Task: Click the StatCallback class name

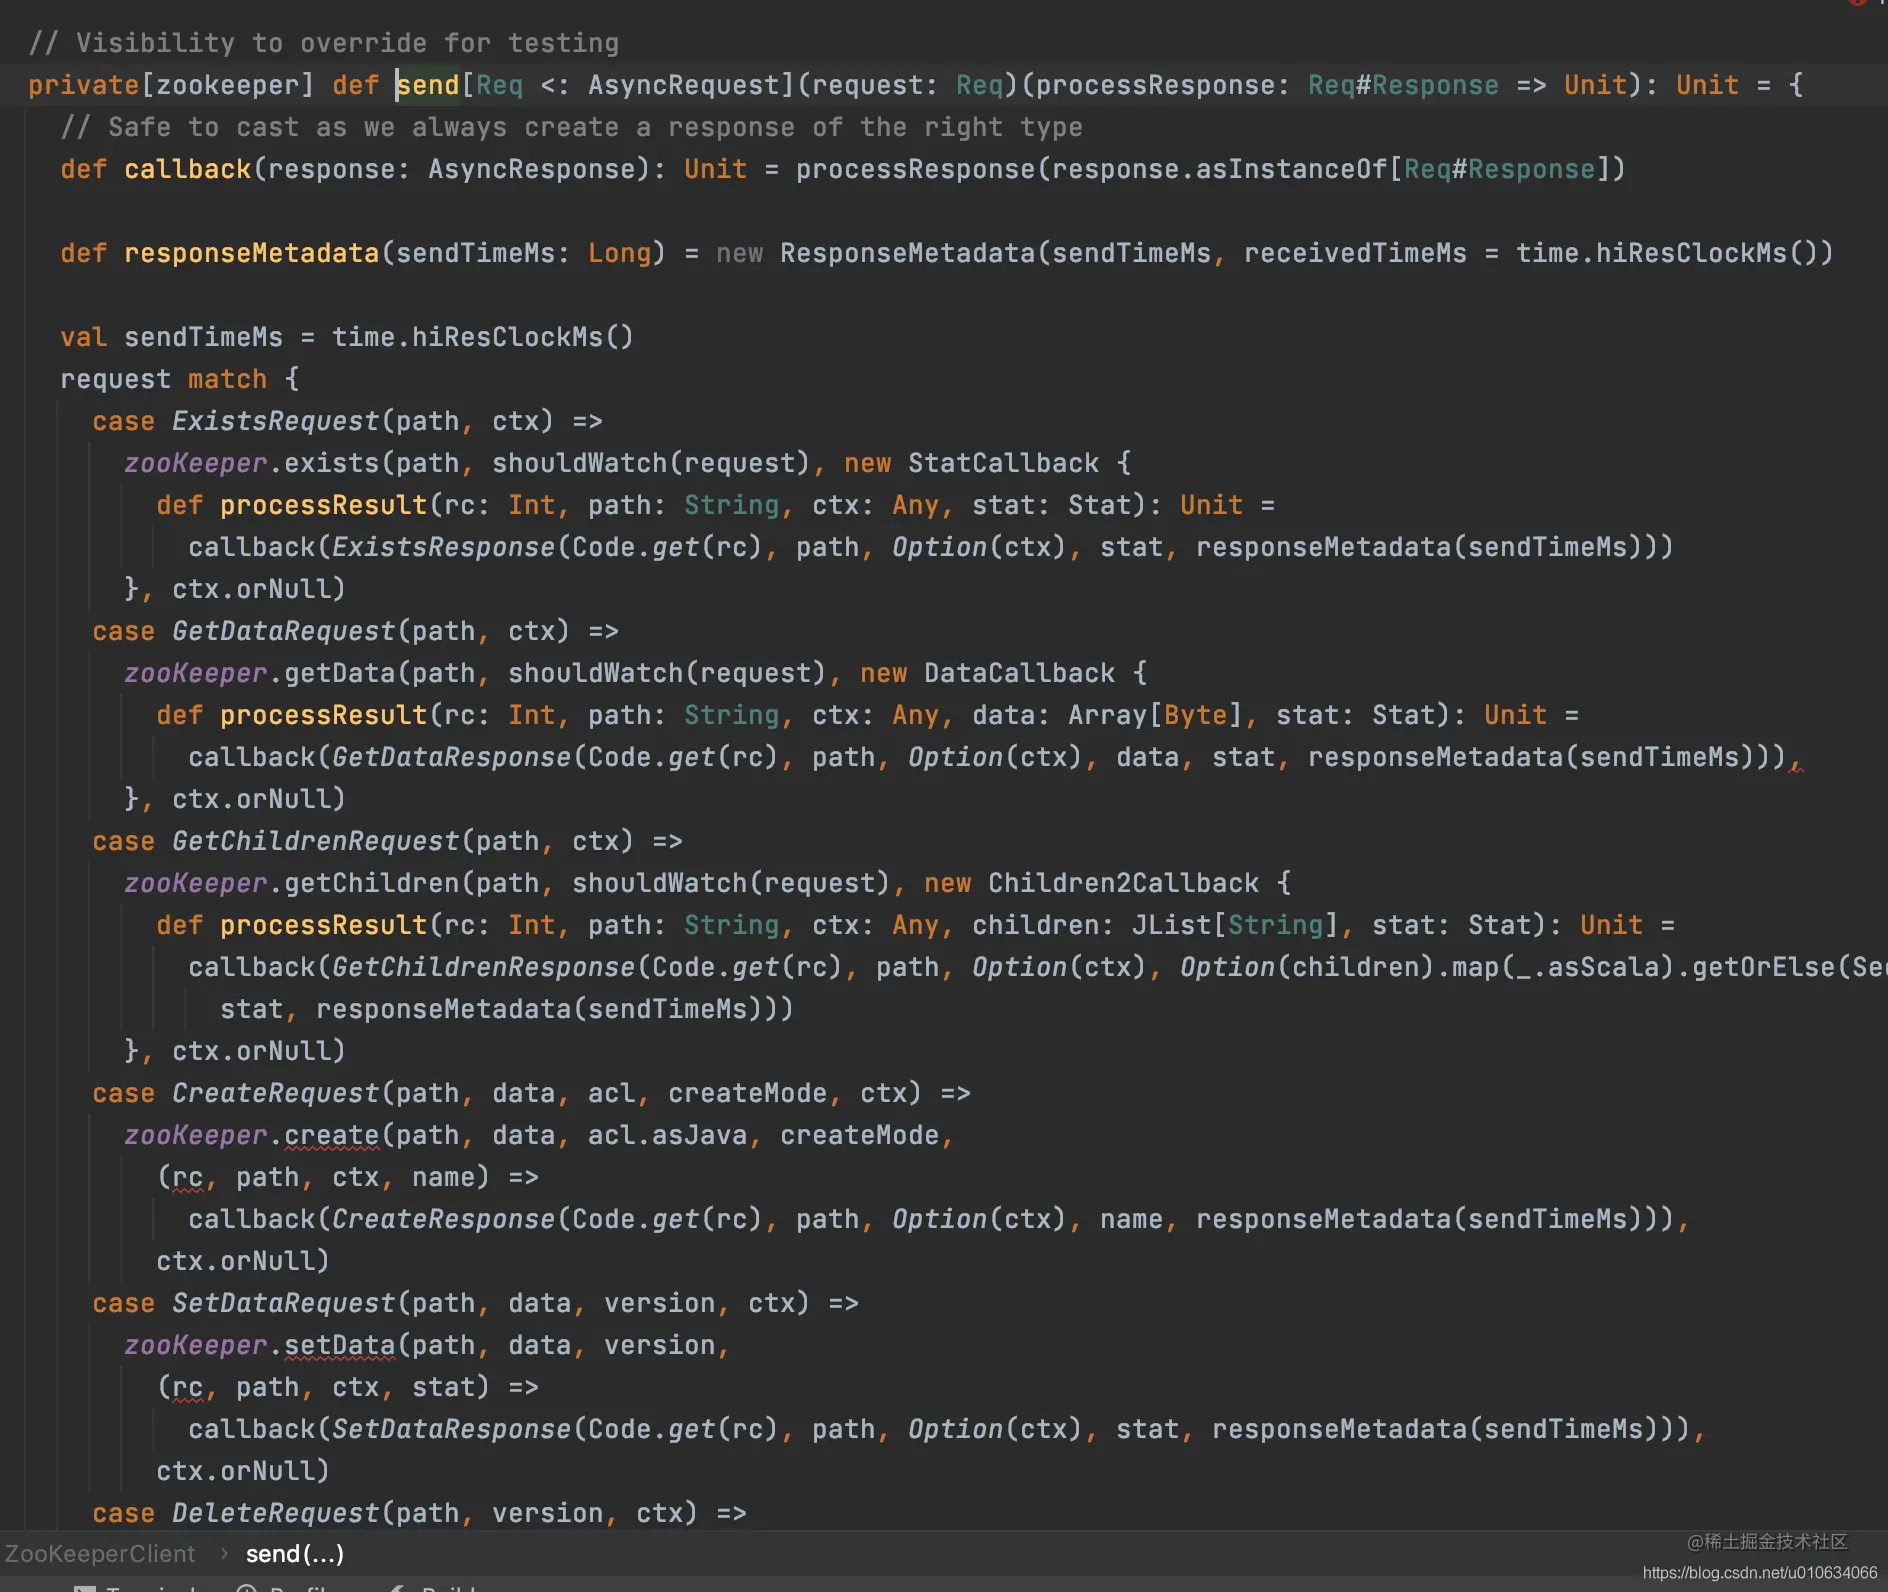Action: click(x=1003, y=463)
